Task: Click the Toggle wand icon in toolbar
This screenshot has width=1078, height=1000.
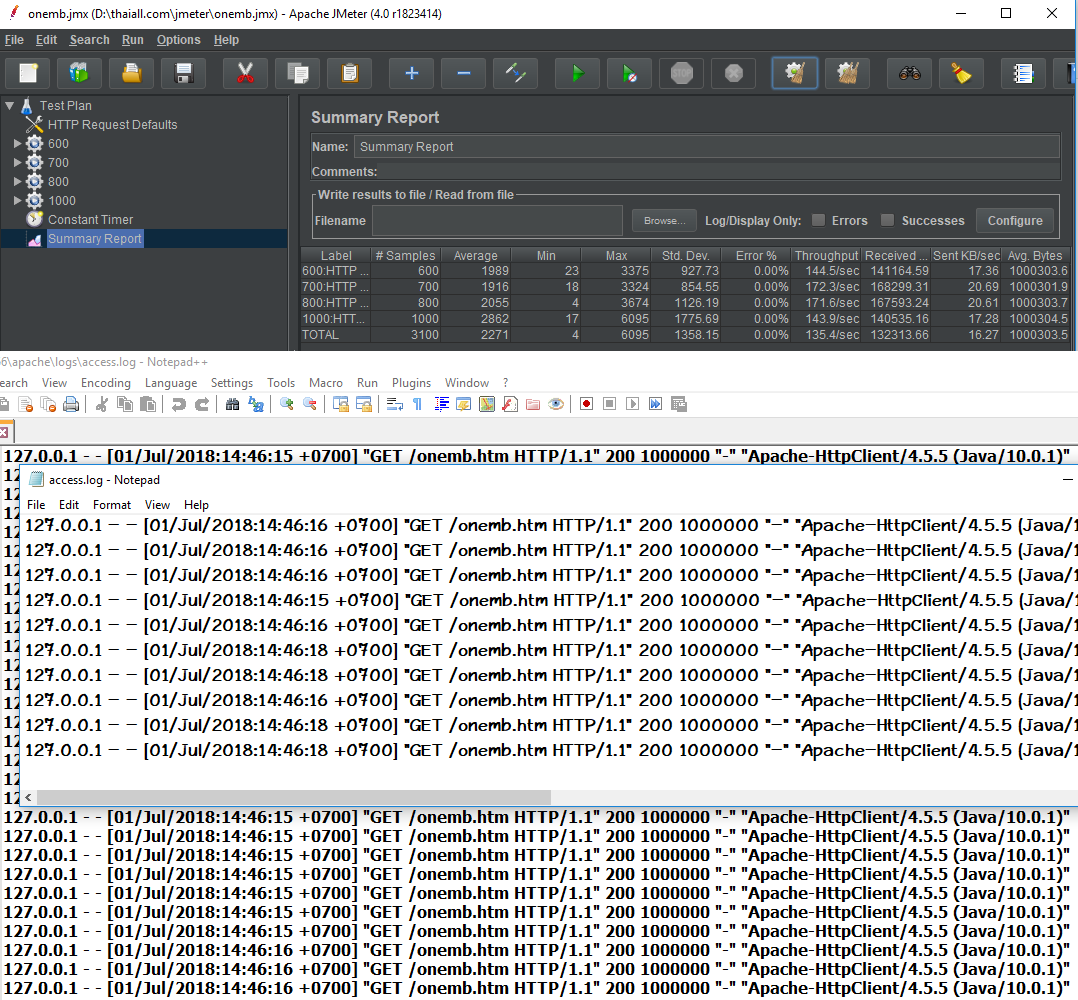Action: click(515, 74)
